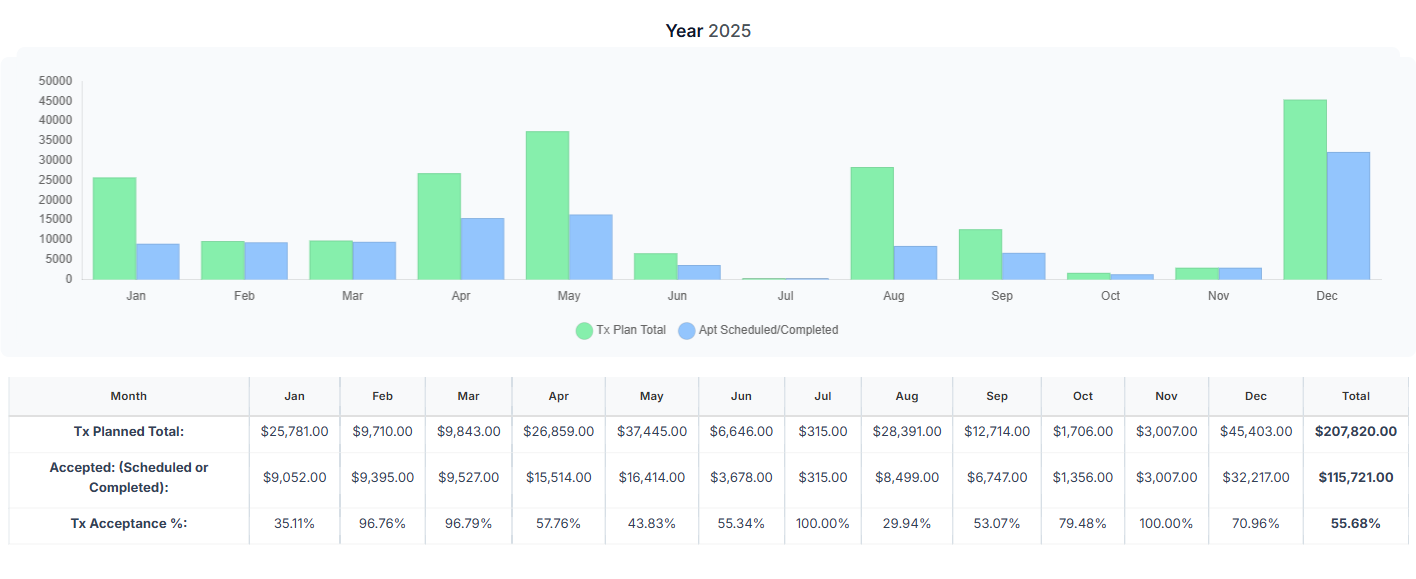Select the blue March scheduled bar

click(374, 260)
